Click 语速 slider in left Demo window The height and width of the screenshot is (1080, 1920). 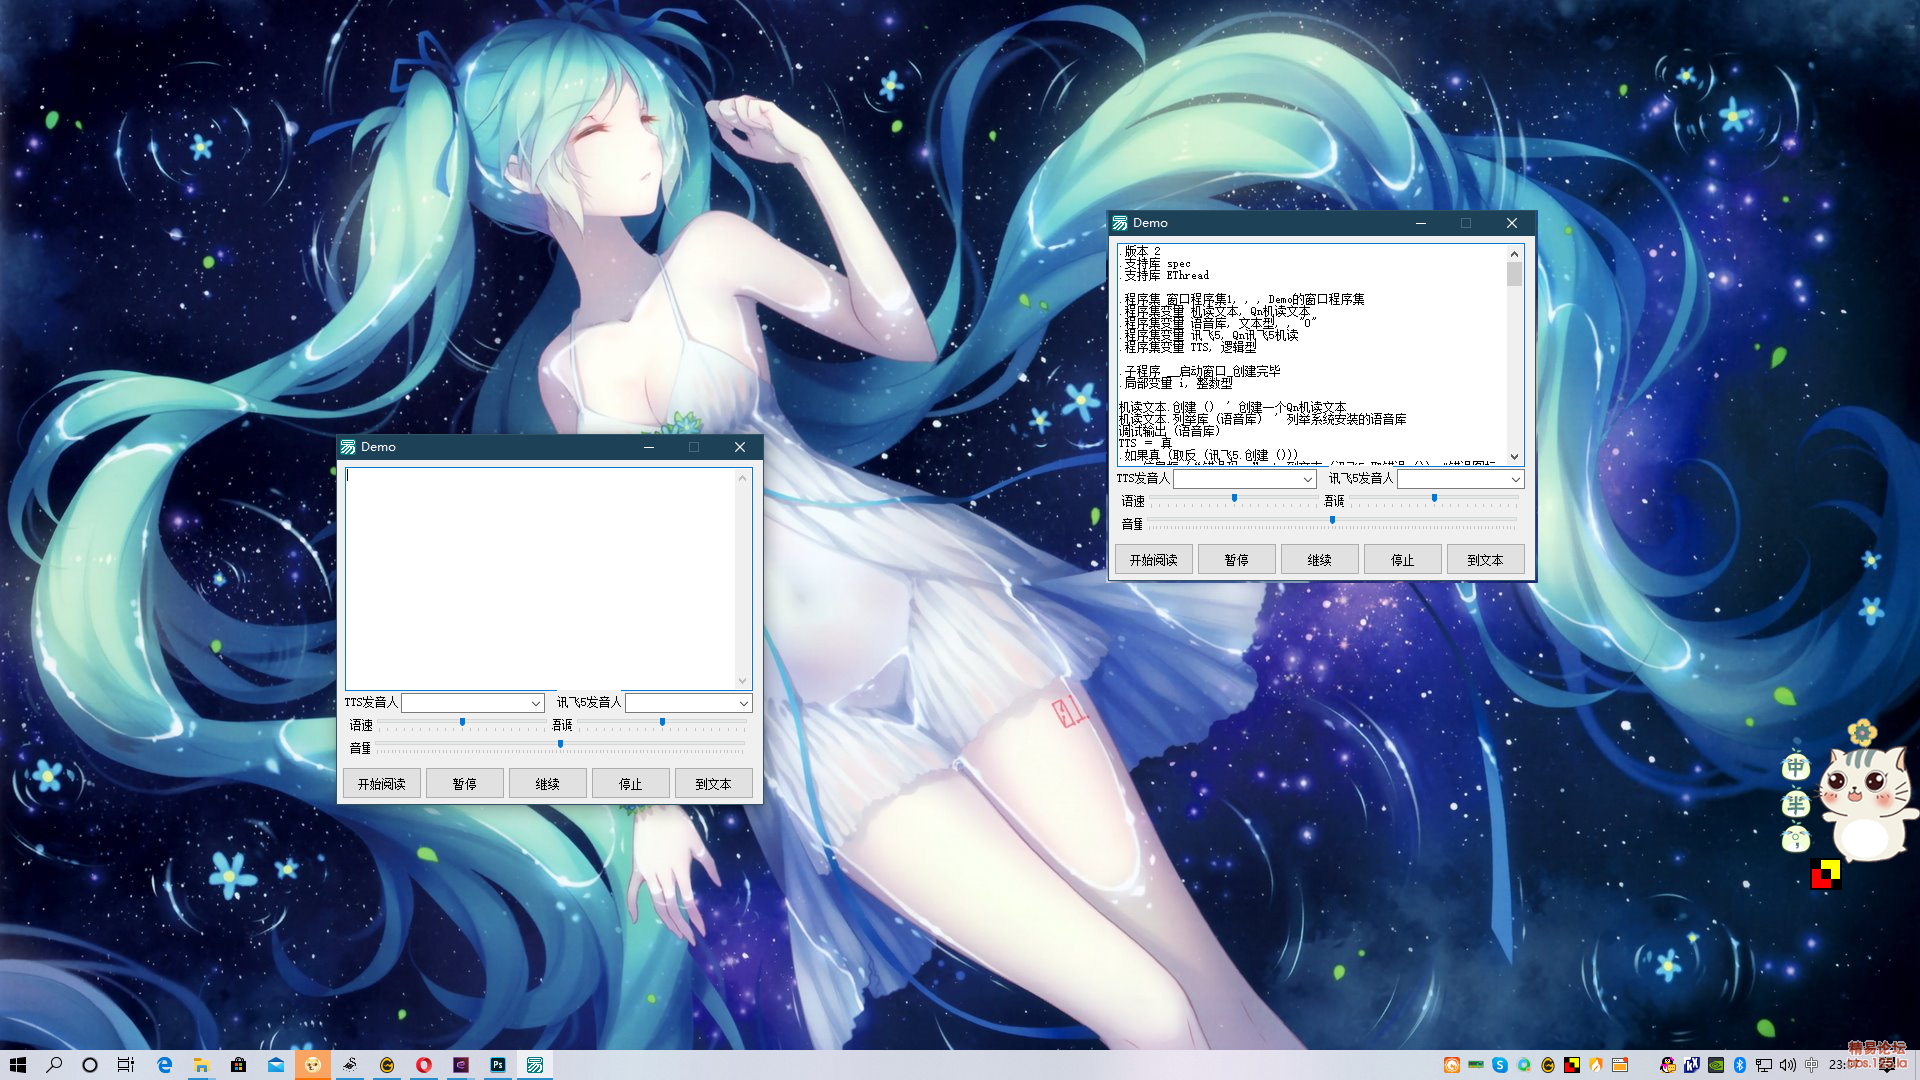(461, 724)
